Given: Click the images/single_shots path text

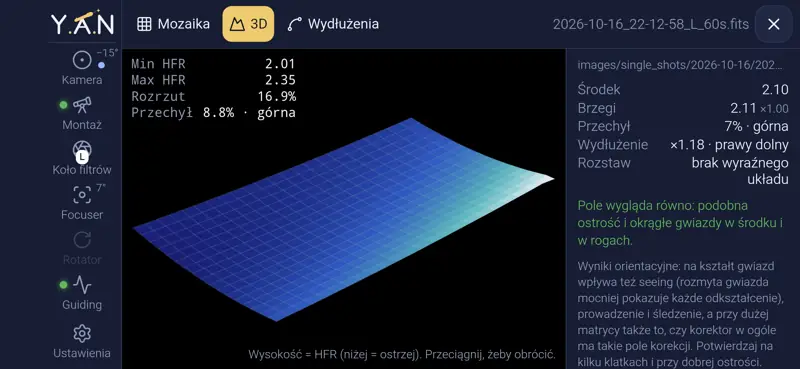Looking at the screenshot, I should tap(680, 65).
